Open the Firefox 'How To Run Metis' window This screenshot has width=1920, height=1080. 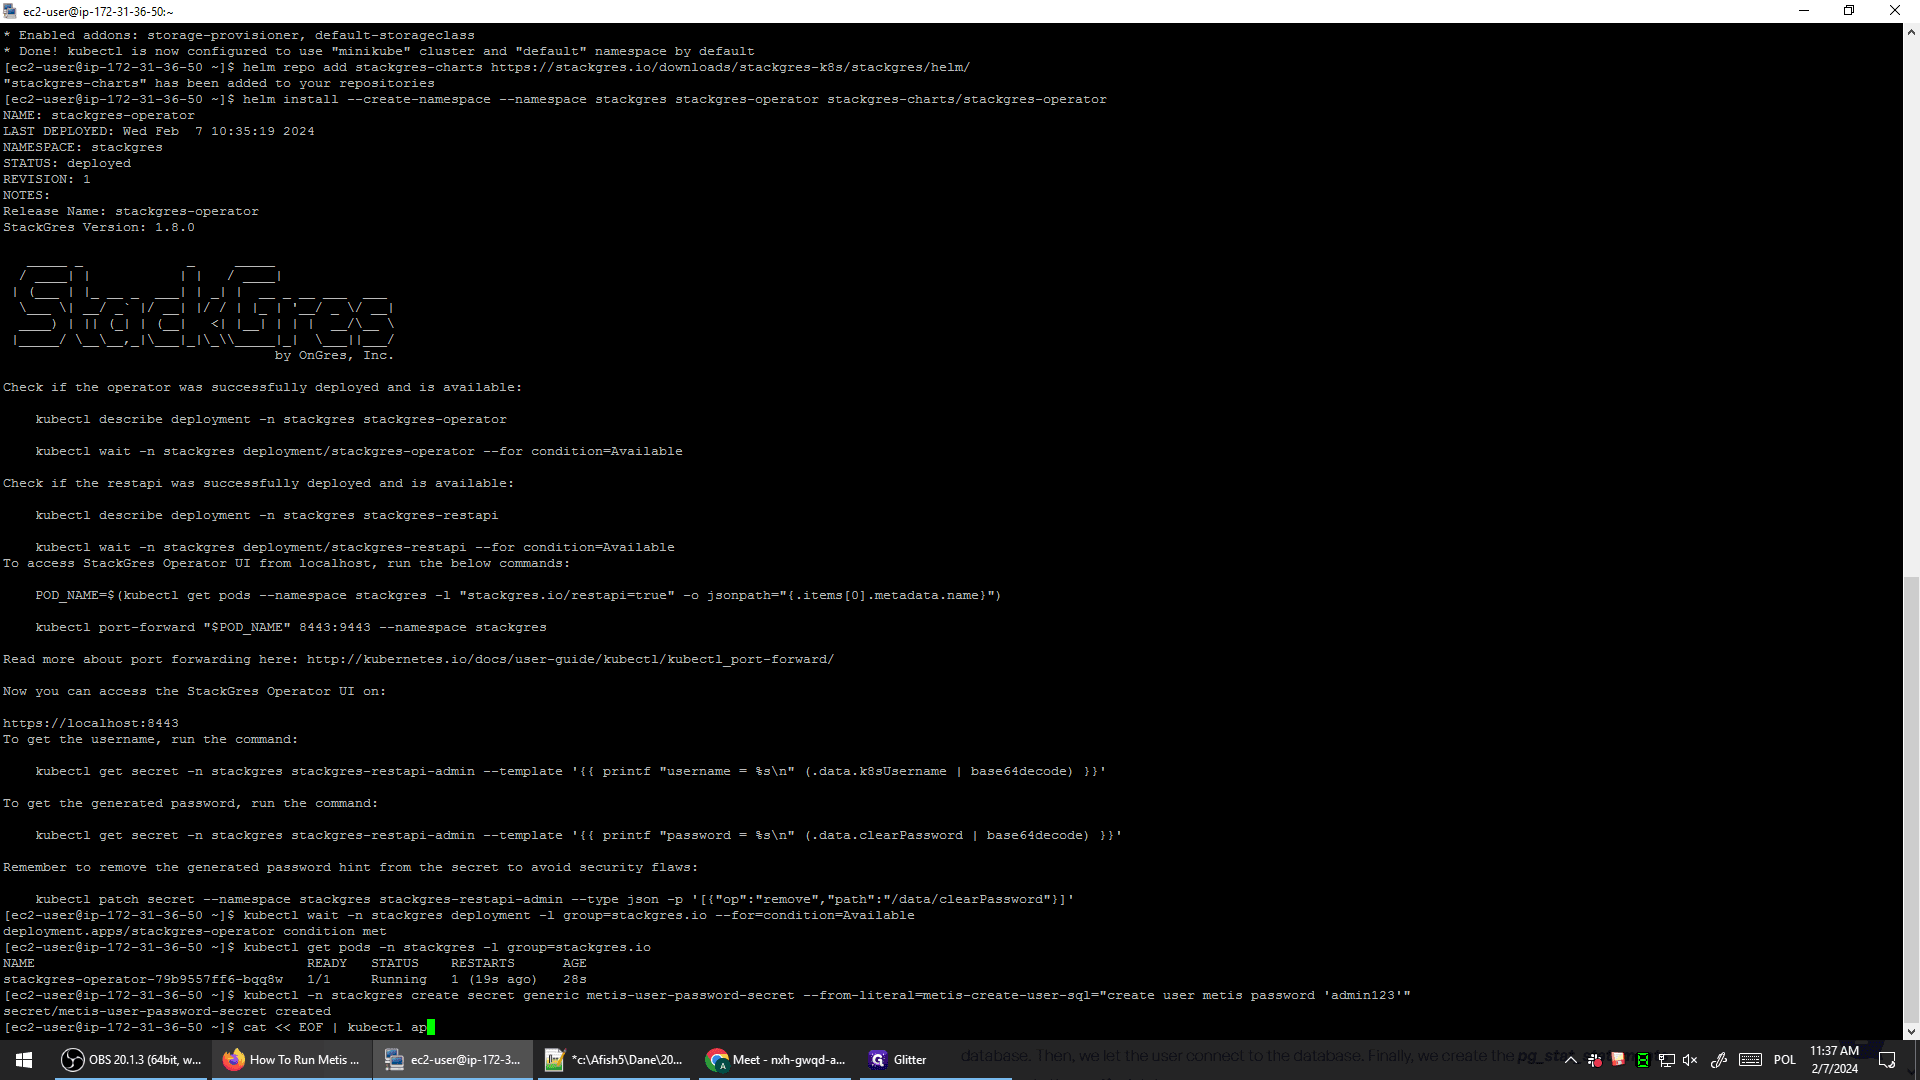point(292,1060)
